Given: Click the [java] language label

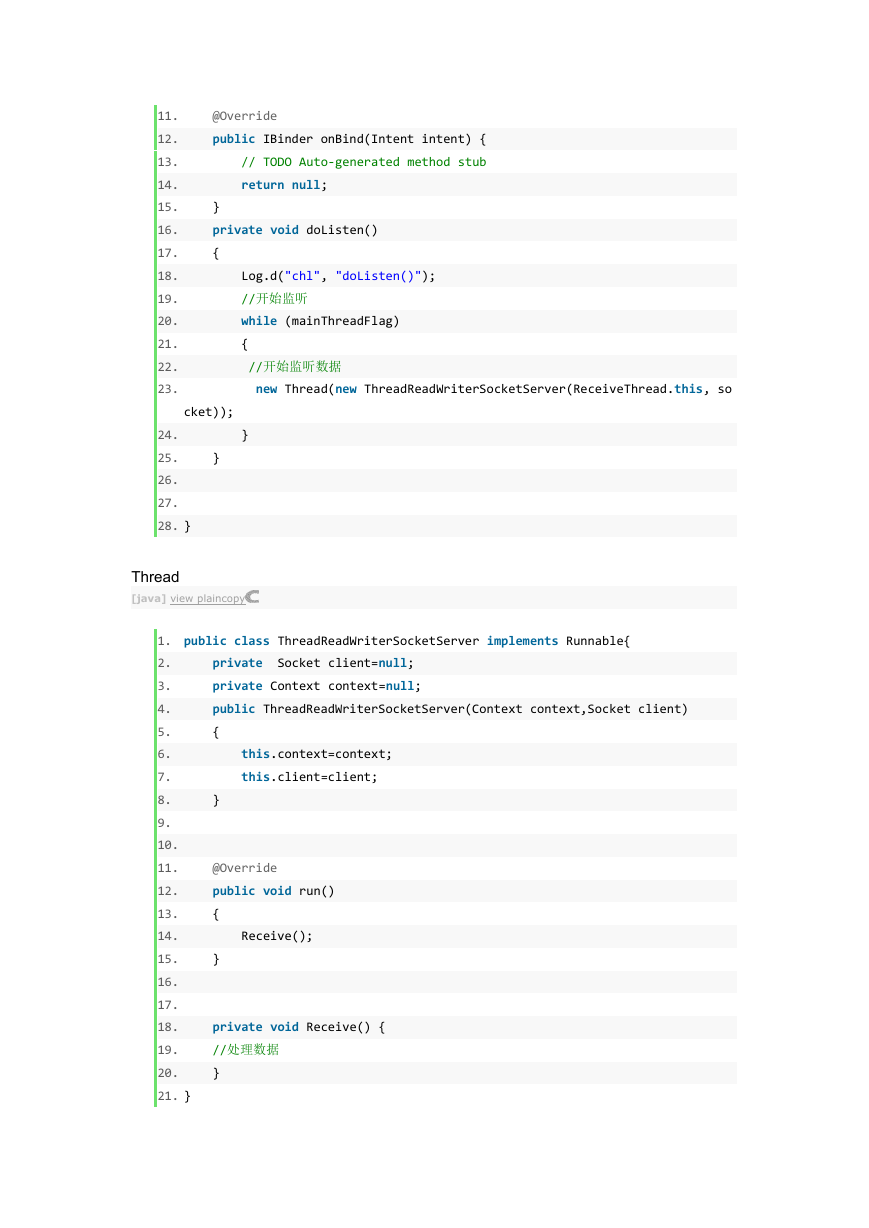Looking at the screenshot, I should click(148, 598).
